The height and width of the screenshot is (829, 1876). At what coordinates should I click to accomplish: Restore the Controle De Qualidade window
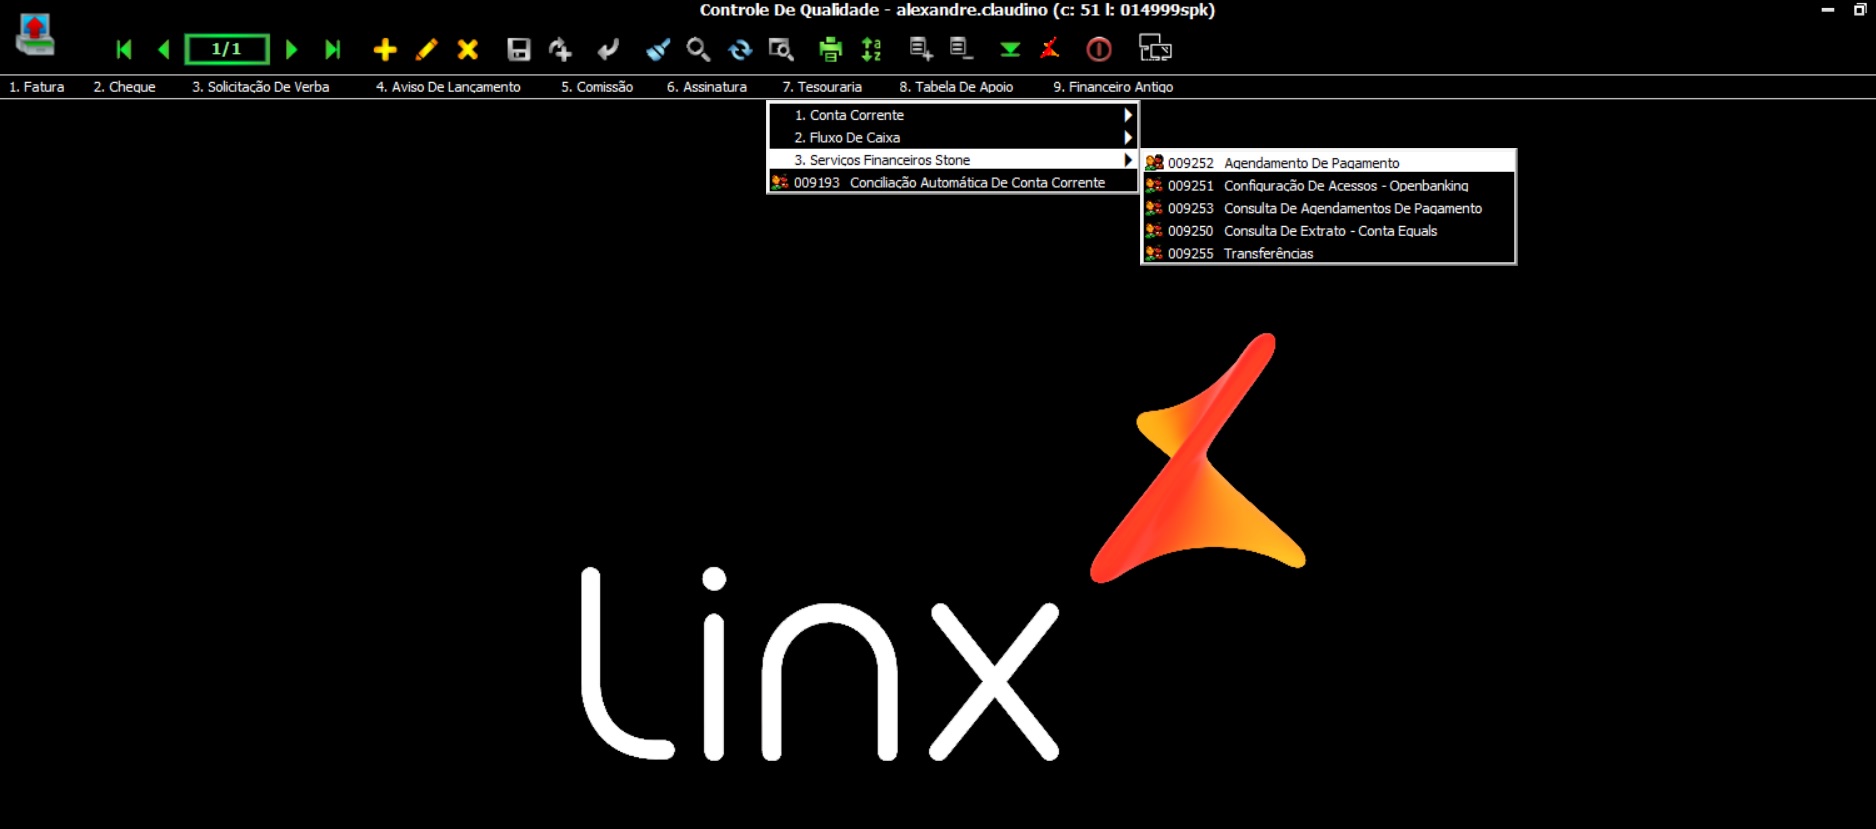click(x=1860, y=10)
